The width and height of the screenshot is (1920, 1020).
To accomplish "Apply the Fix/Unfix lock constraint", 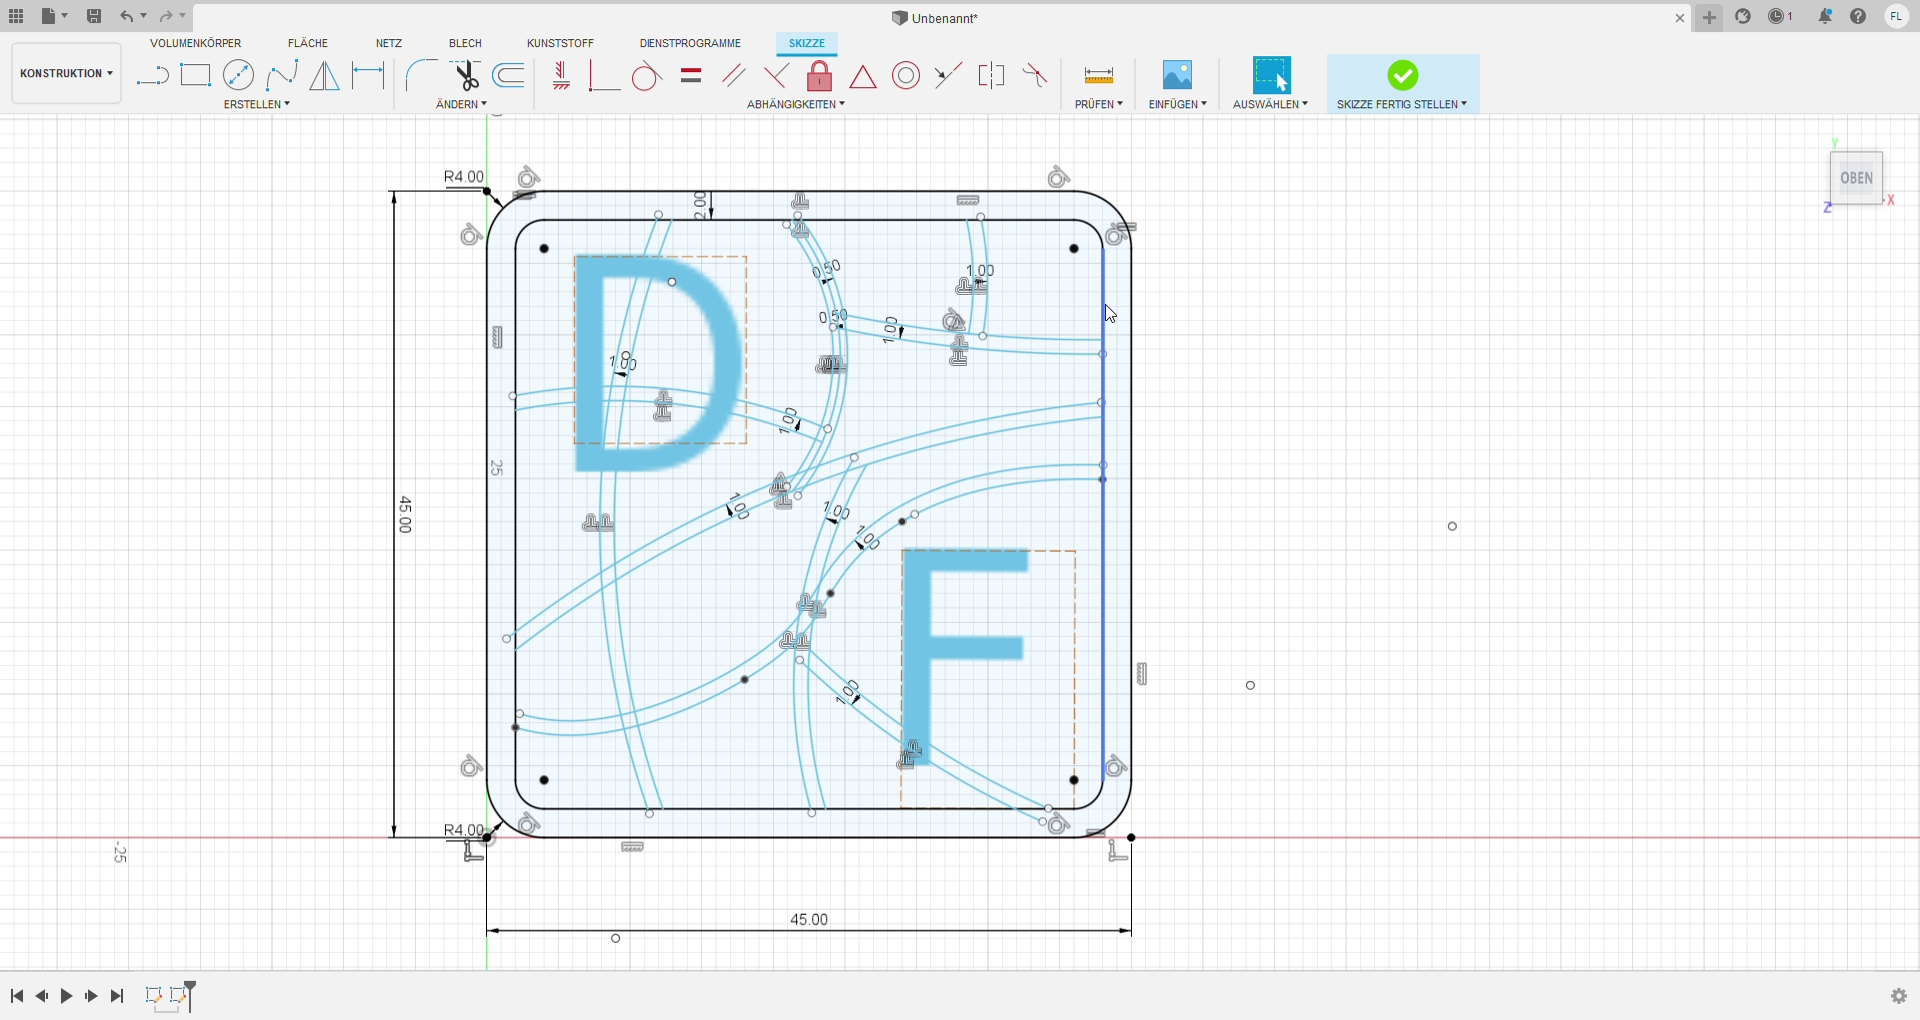I will [x=819, y=76].
